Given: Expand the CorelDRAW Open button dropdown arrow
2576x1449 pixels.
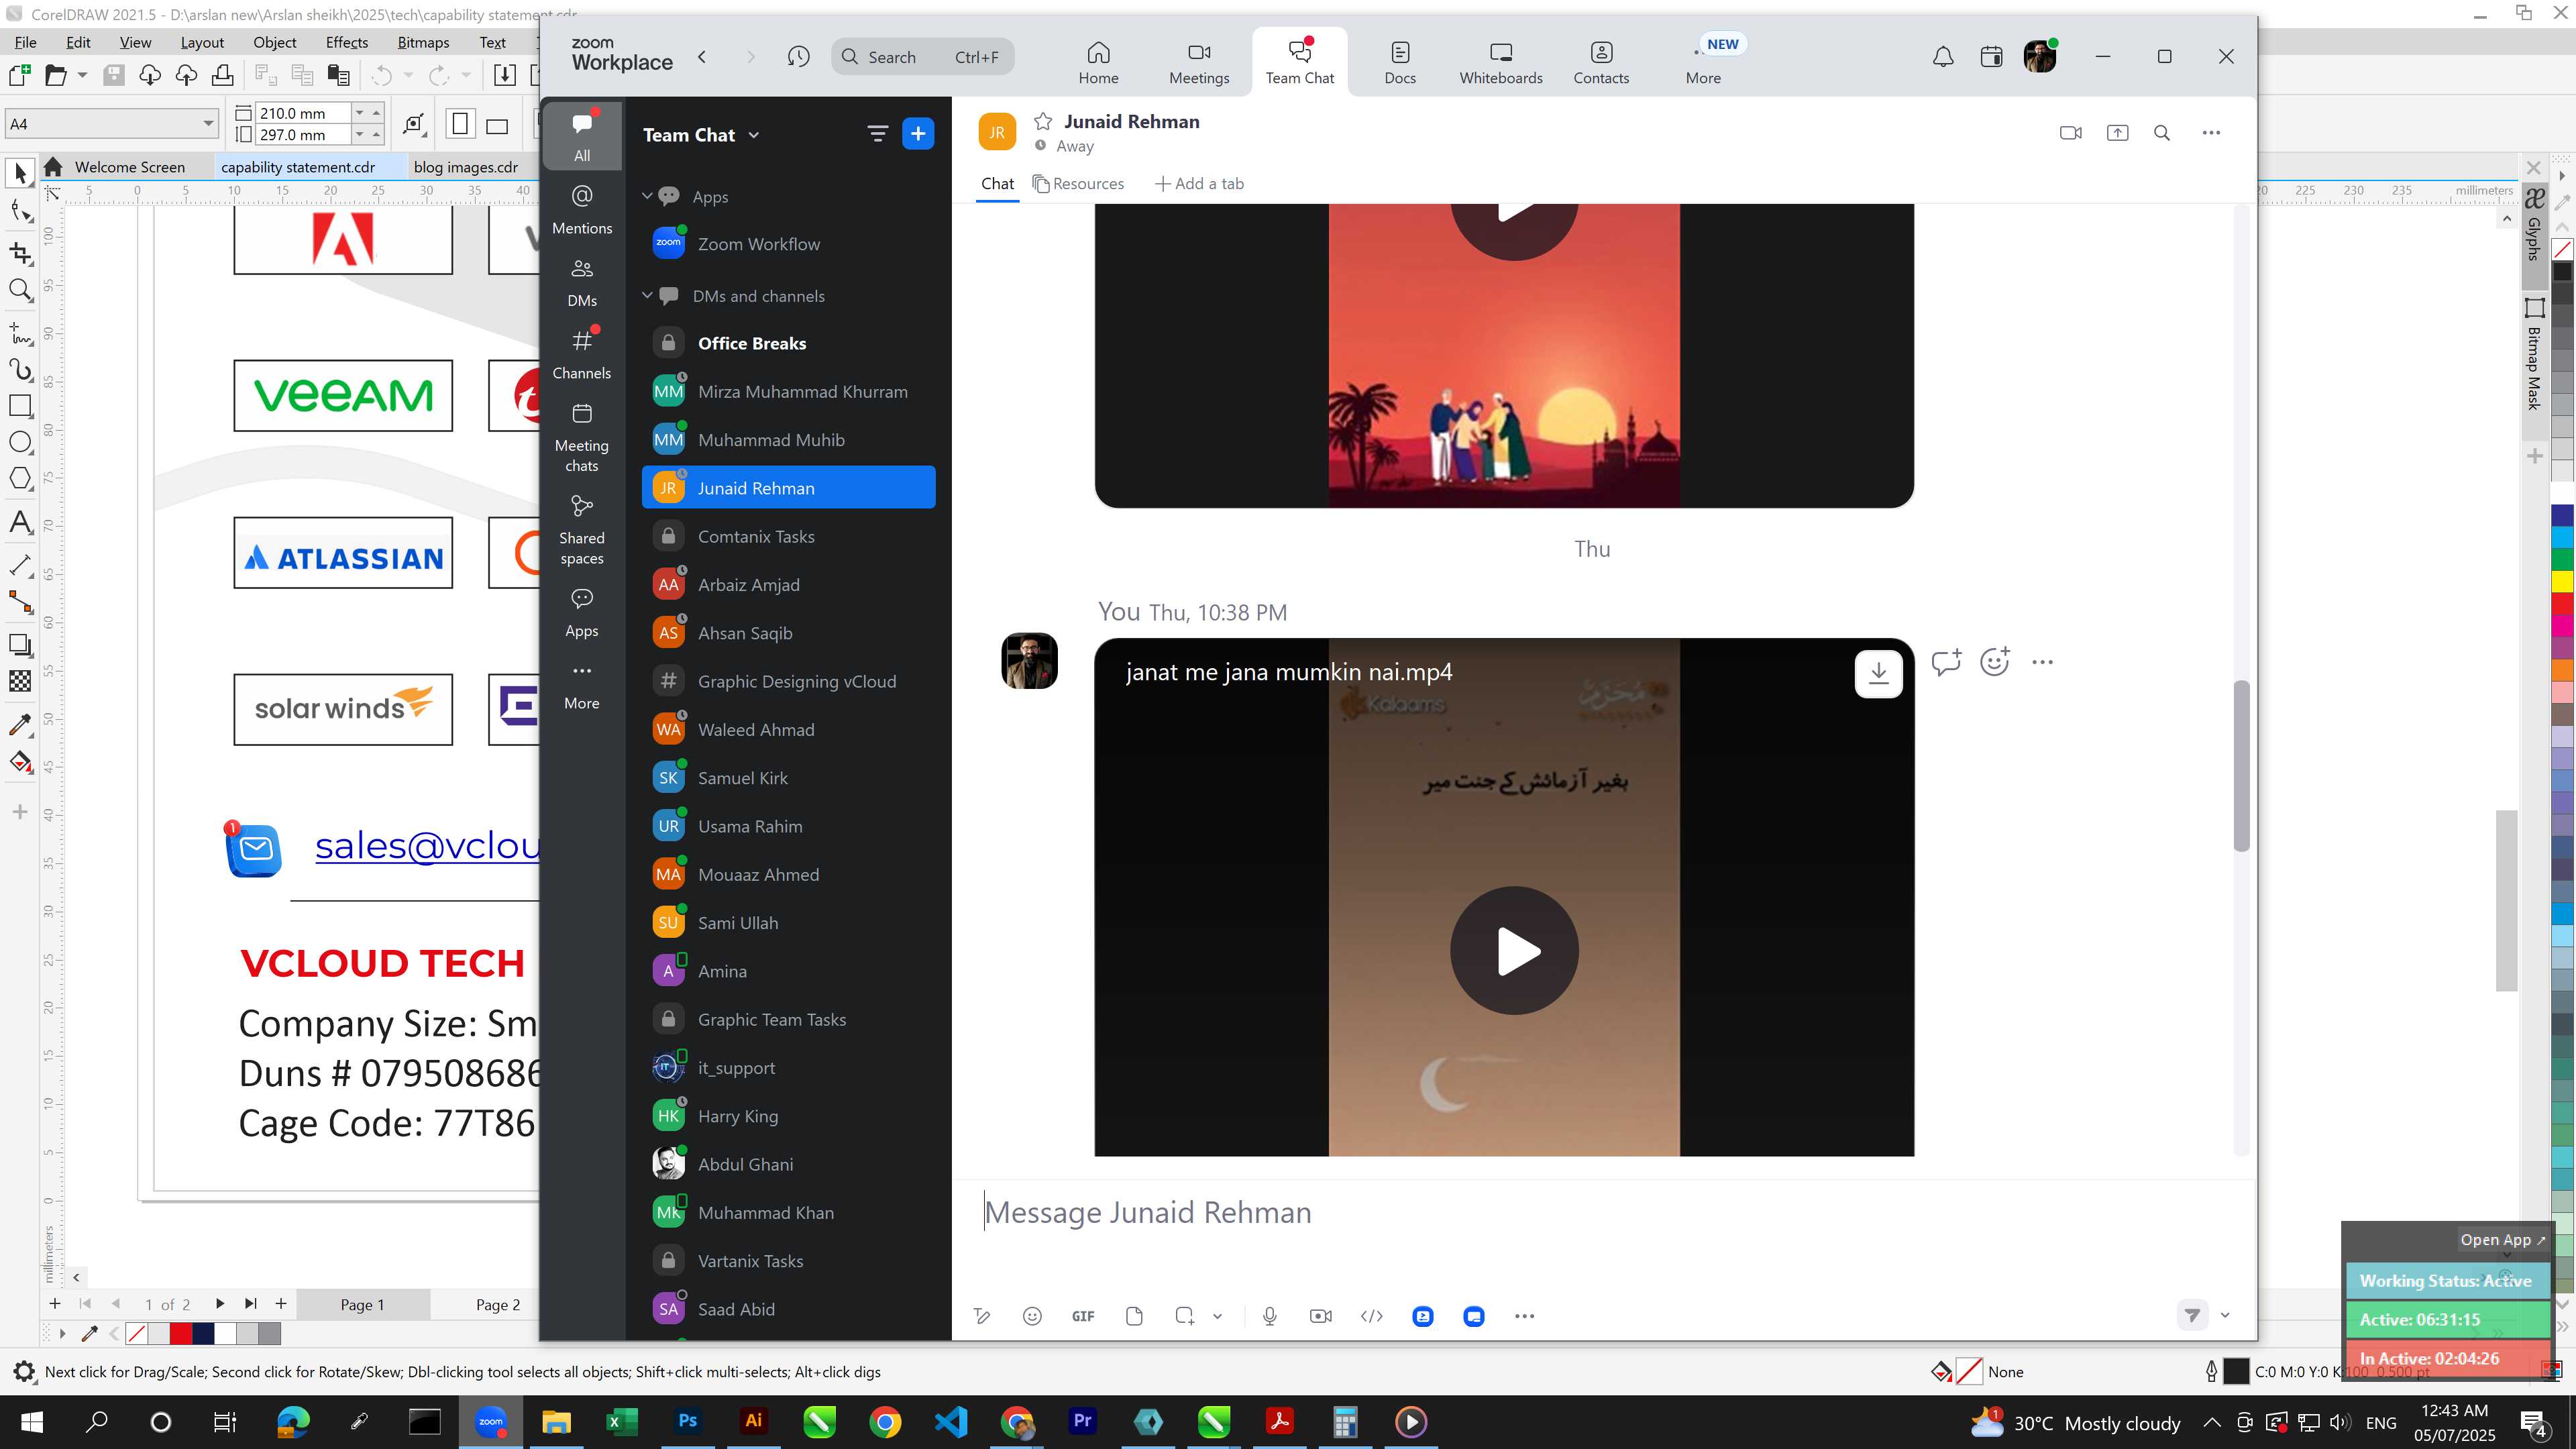Looking at the screenshot, I should click(82, 75).
